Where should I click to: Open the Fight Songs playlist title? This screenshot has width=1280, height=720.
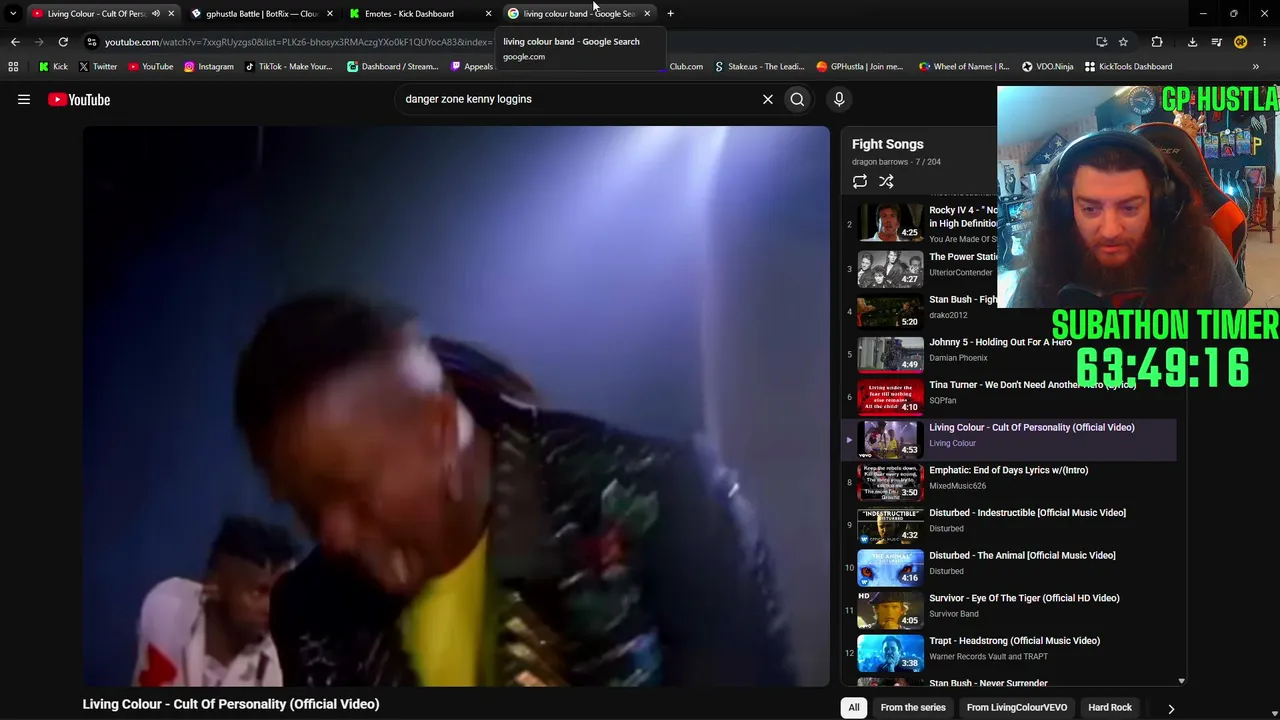click(888, 144)
